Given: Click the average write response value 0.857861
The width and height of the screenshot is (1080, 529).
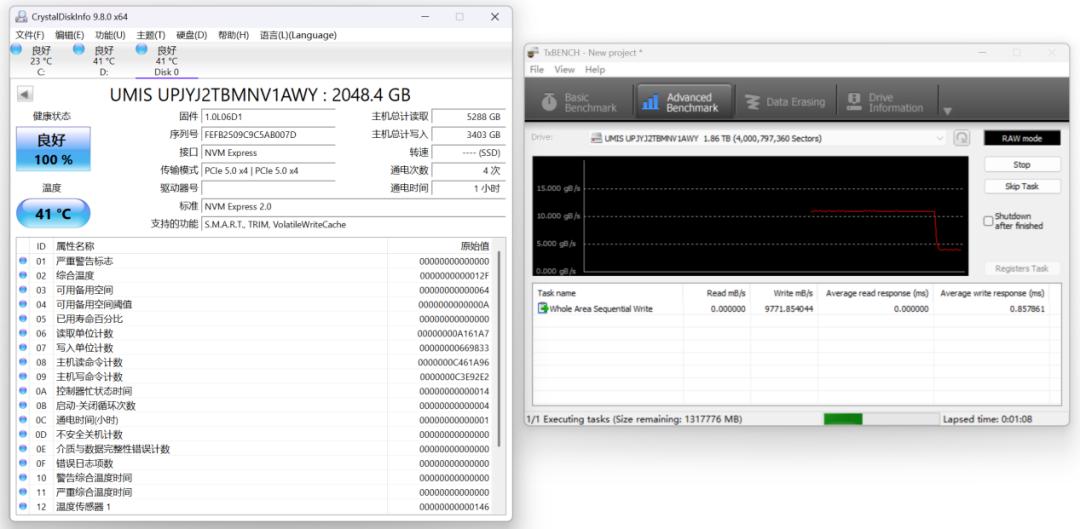Looking at the screenshot, I should [1027, 309].
